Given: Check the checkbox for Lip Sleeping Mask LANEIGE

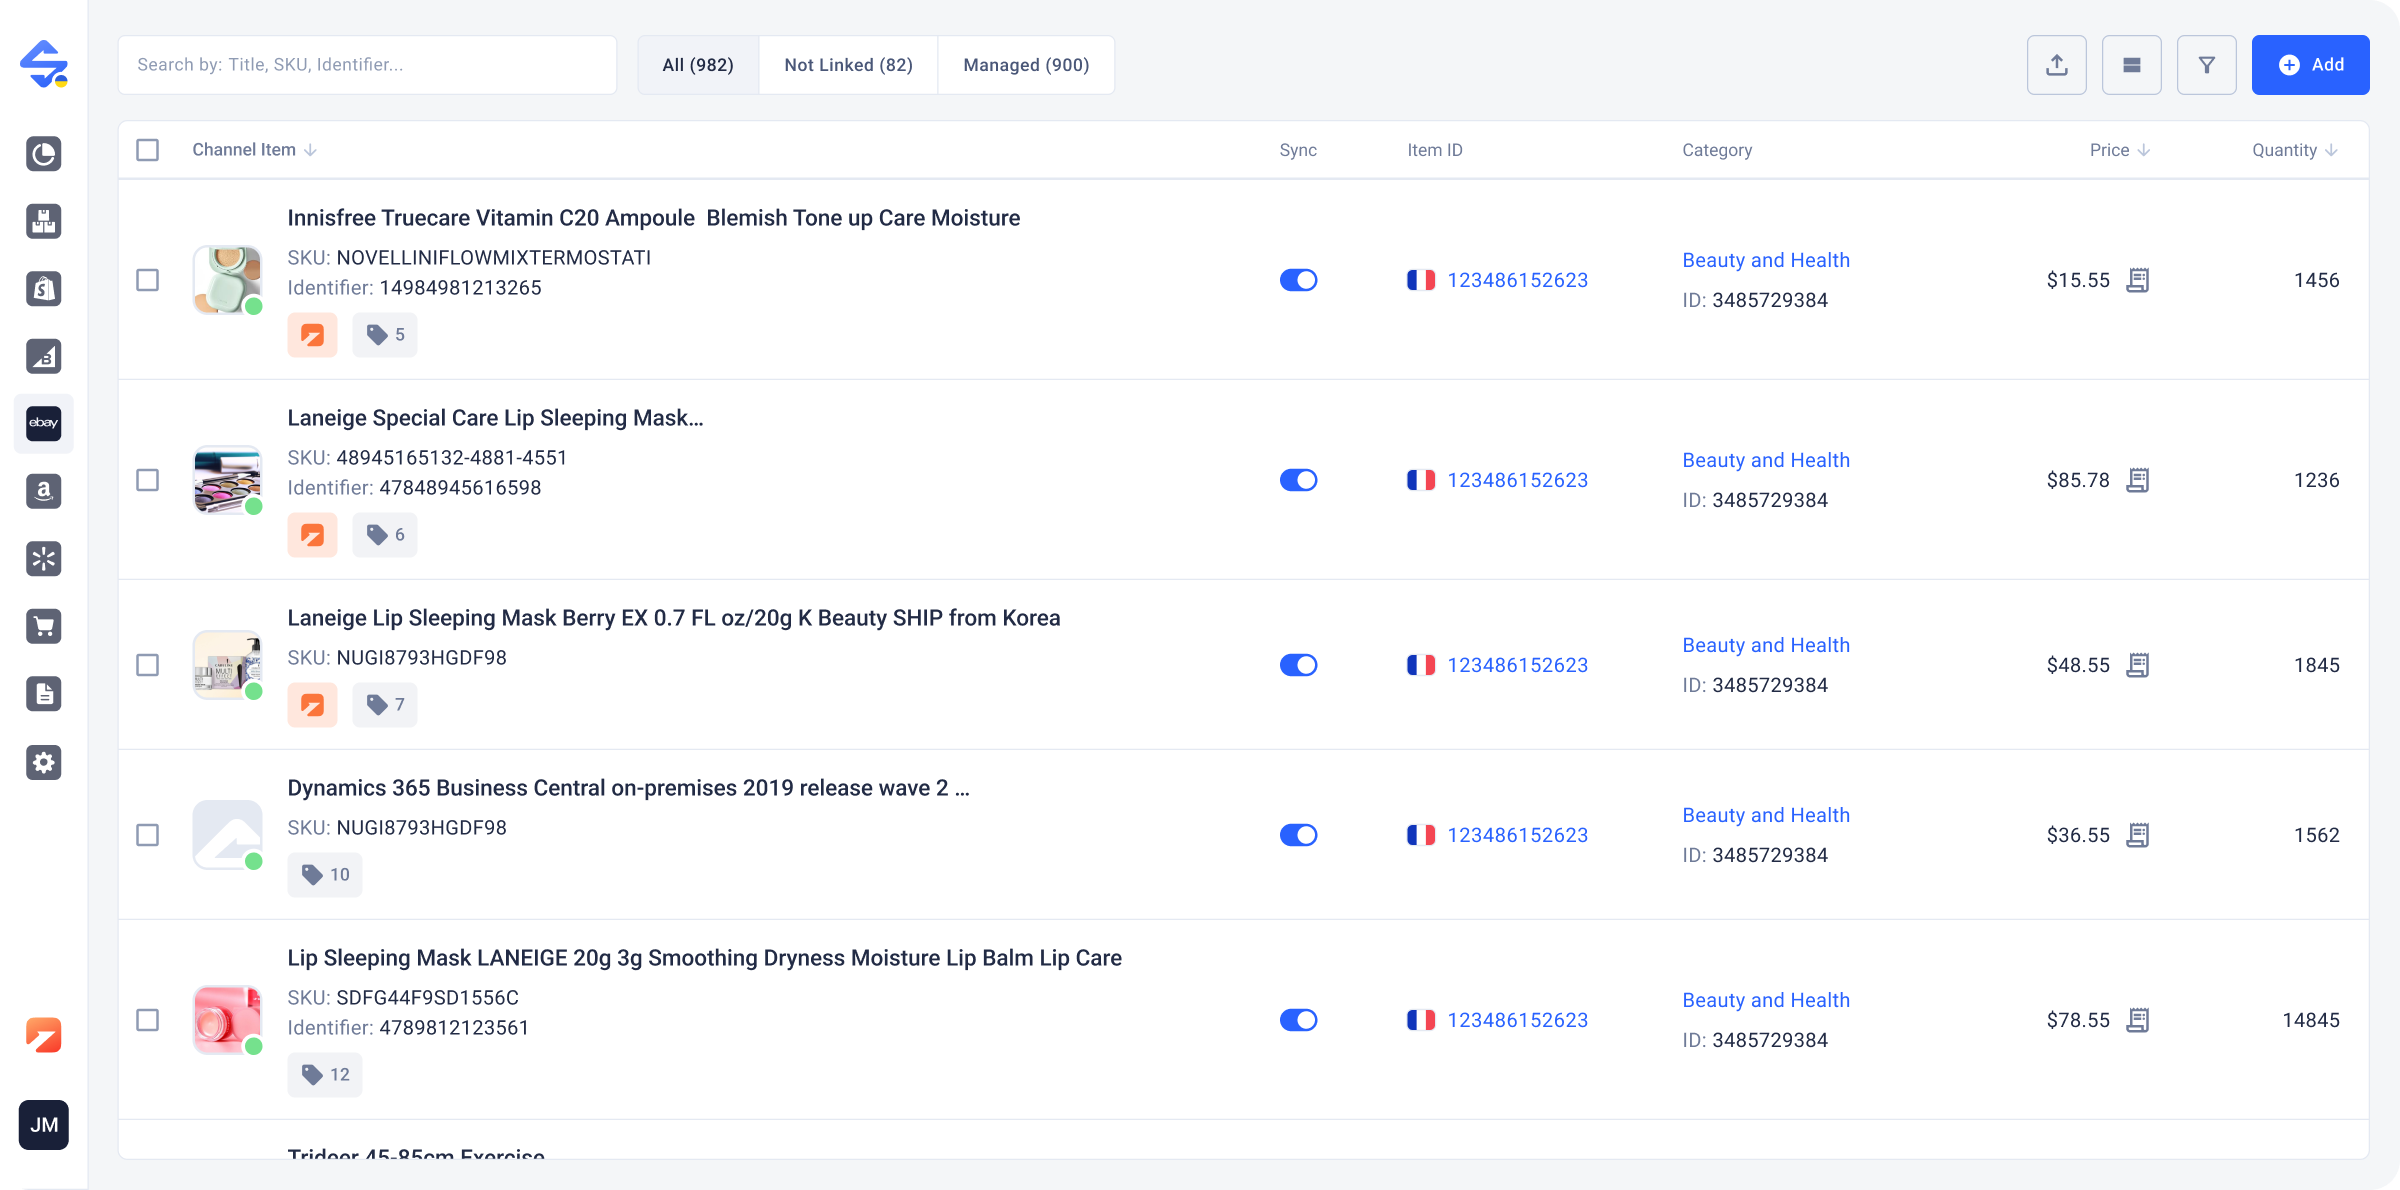Looking at the screenshot, I should point(147,1020).
